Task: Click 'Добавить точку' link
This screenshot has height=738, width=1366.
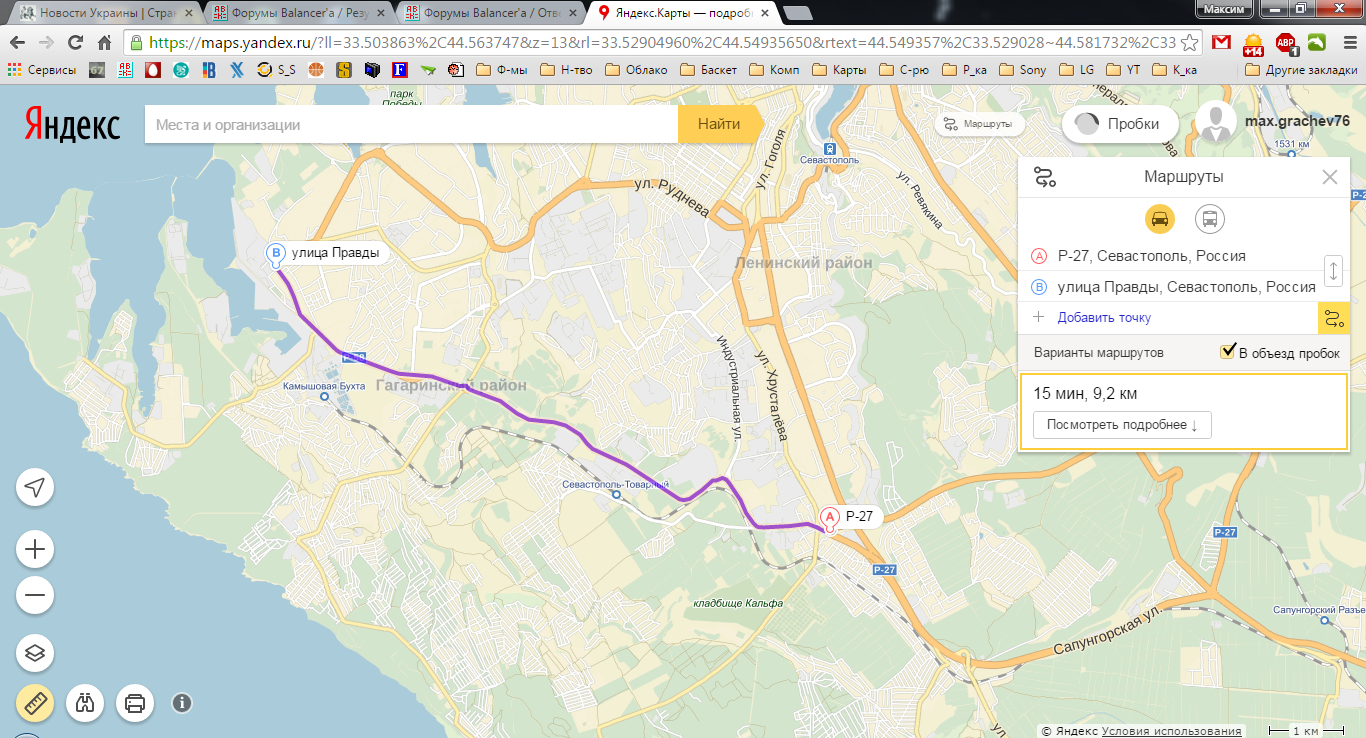Action: tap(1104, 317)
